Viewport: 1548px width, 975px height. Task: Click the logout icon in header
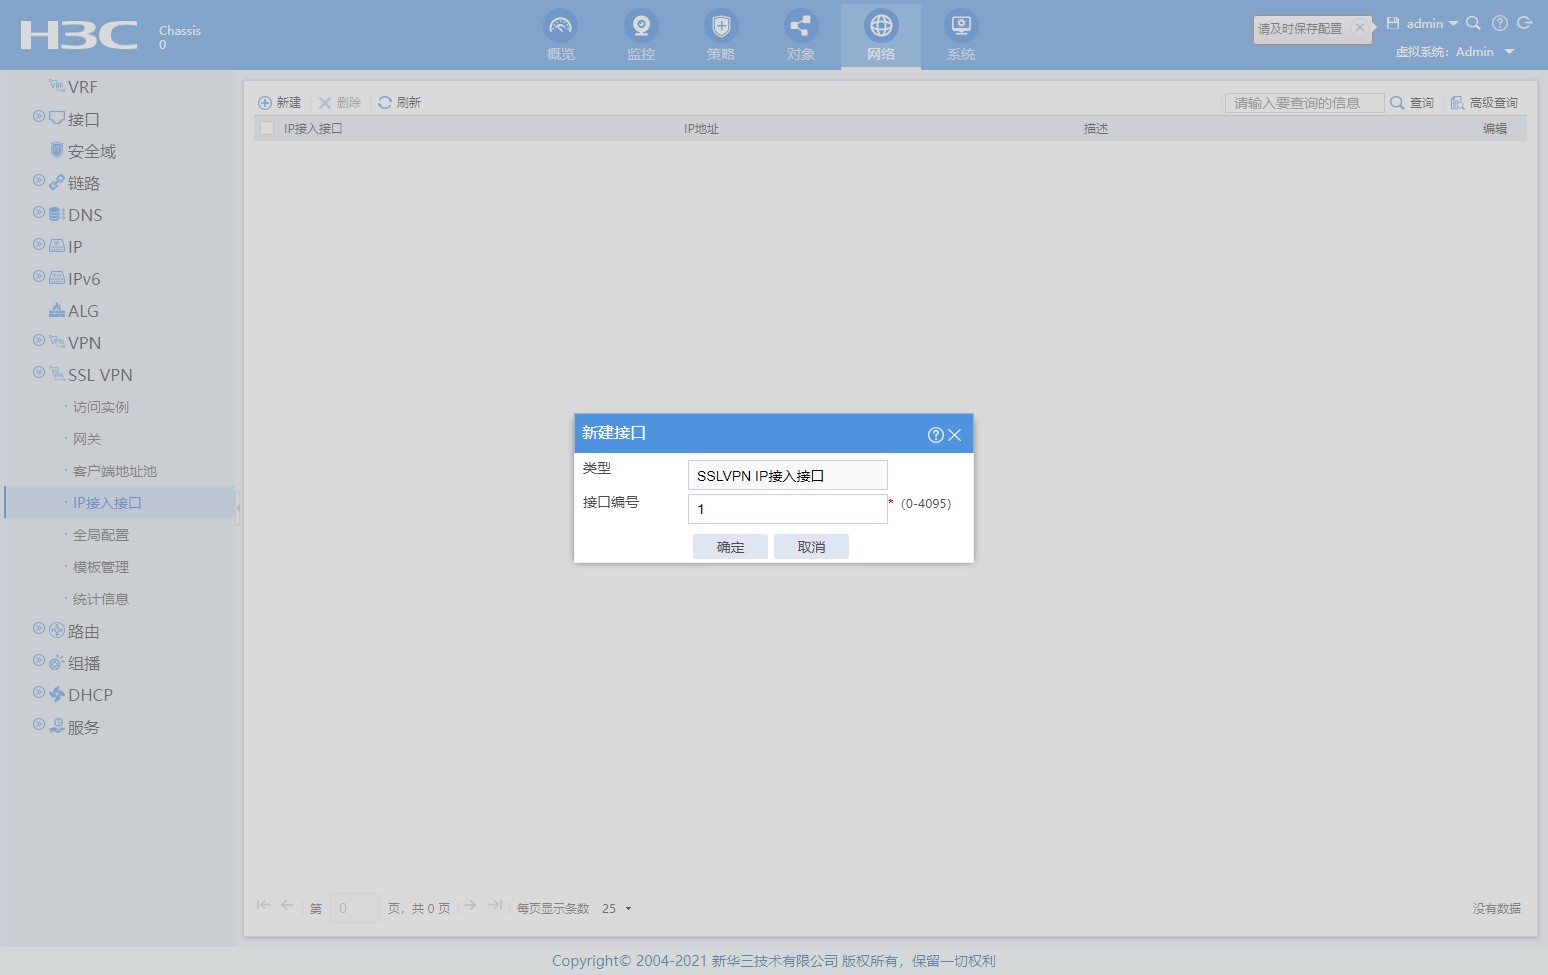[1525, 23]
